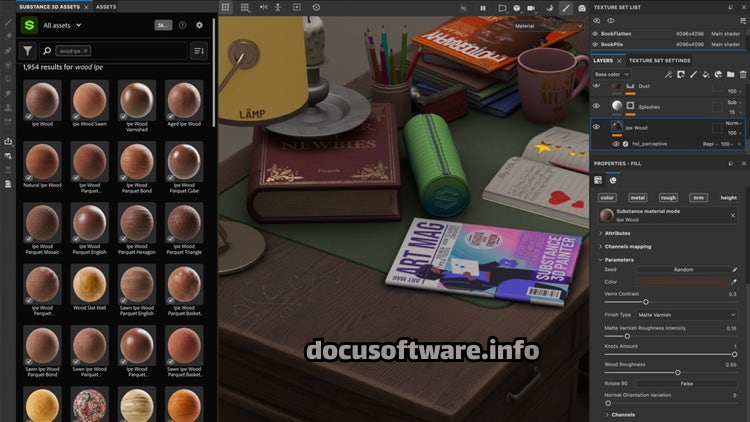This screenshot has height=422, width=750.
Task: Toggle visibility of Splashes layer
Action: 597,106
